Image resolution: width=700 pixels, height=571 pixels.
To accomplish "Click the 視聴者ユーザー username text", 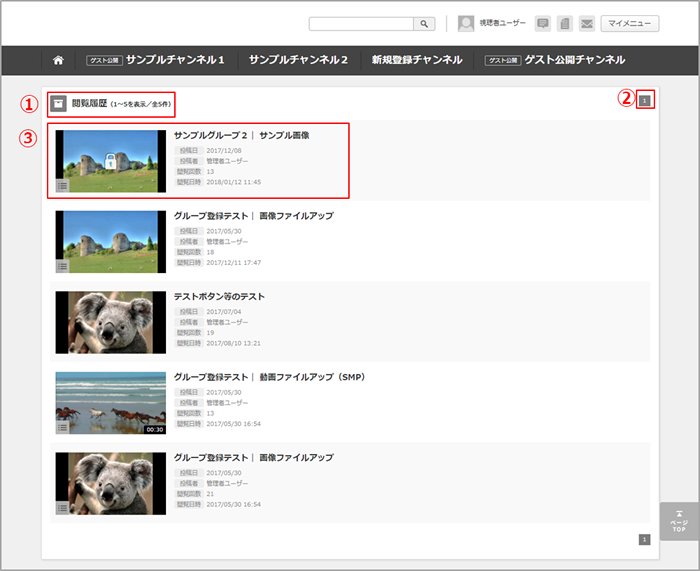I will 503,23.
